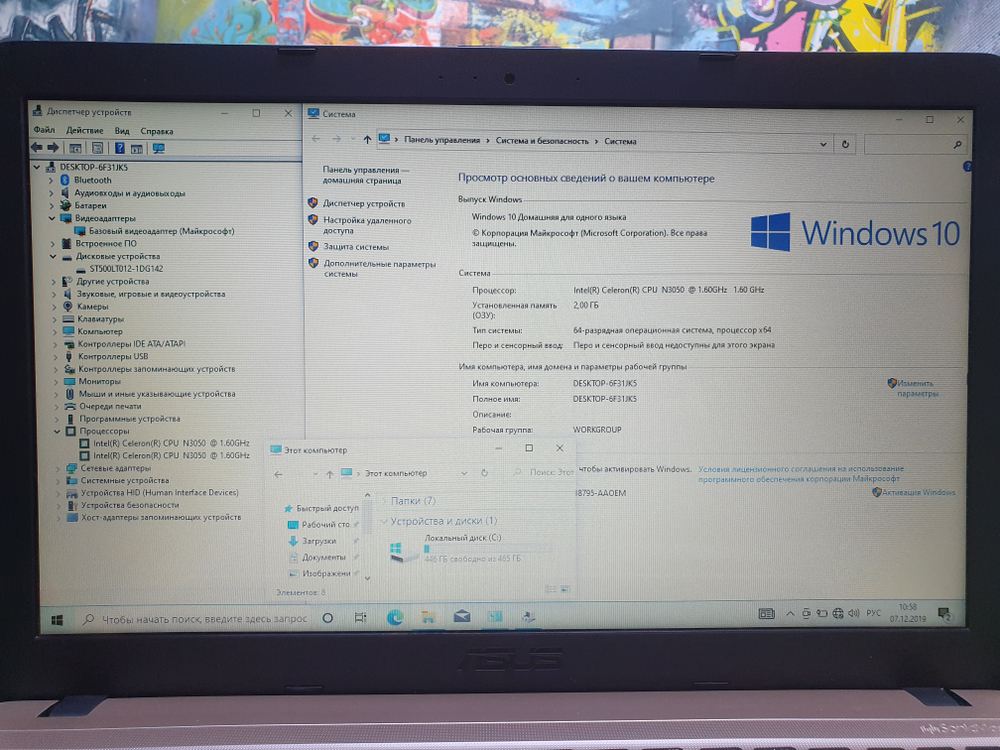The width and height of the screenshot is (1000, 750).
Task: Click the Этот компьютер search field
Action: click(542, 473)
